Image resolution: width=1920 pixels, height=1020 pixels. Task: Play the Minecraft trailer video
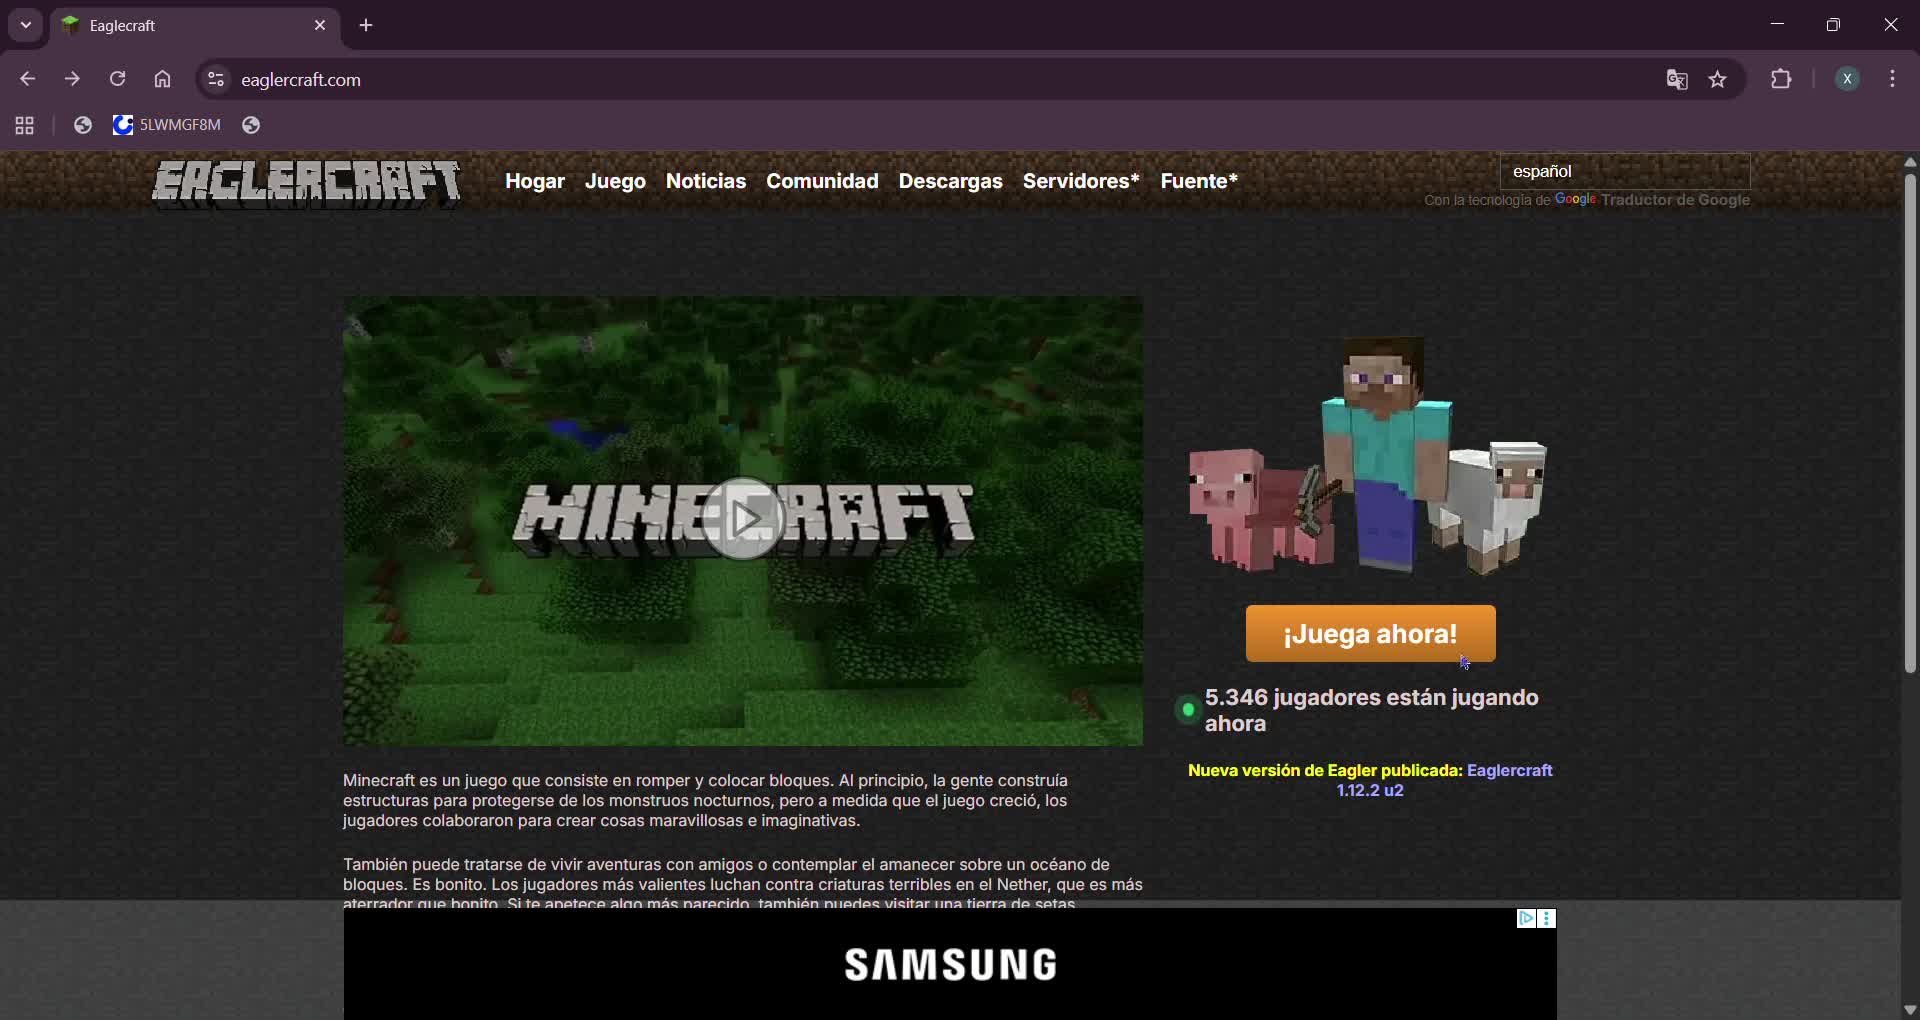click(742, 518)
